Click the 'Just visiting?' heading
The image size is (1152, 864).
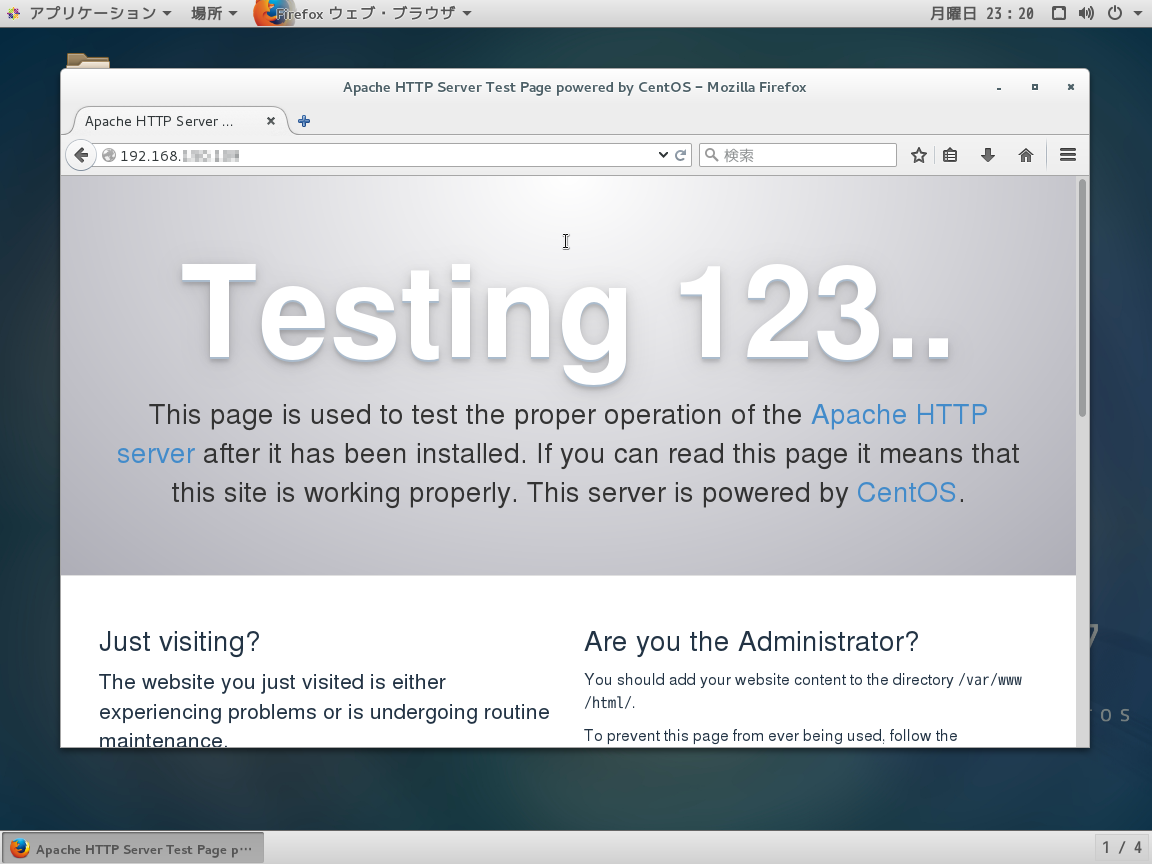pyautogui.click(x=179, y=641)
